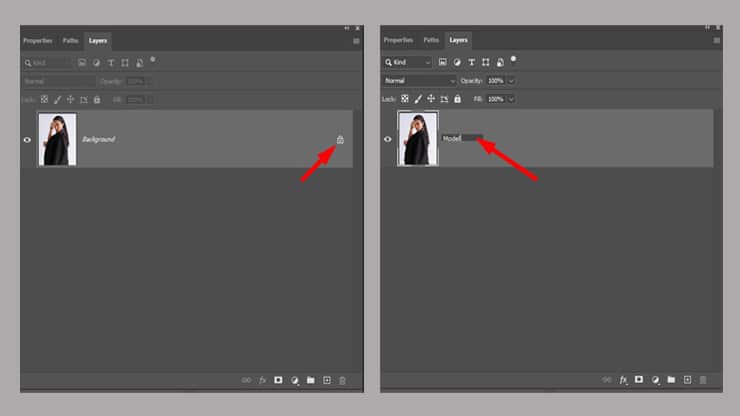Filter type layers in right panel
740x416 pixels.
pyautogui.click(x=471, y=62)
